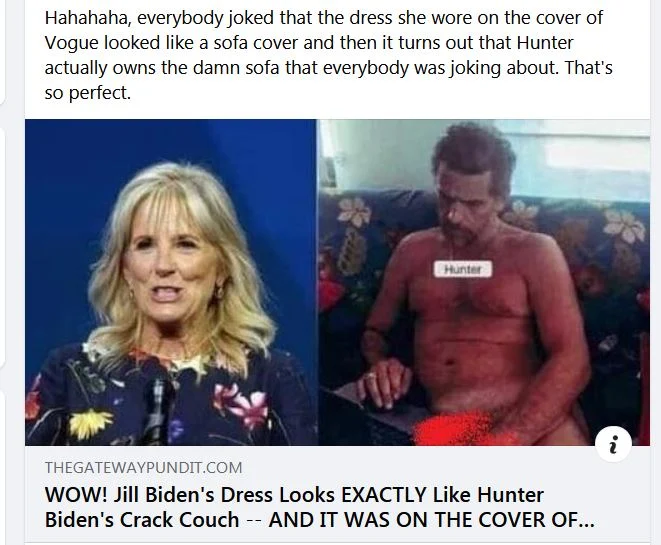The height and width of the screenshot is (545, 661).
Task: Open the "WOW! Jill Biden's Dress" headline link
Action: point(319,507)
